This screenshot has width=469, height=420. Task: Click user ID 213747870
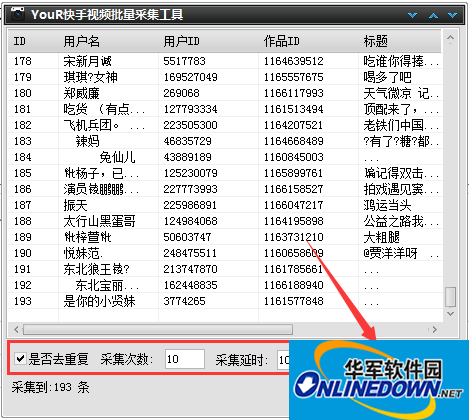coord(190,269)
